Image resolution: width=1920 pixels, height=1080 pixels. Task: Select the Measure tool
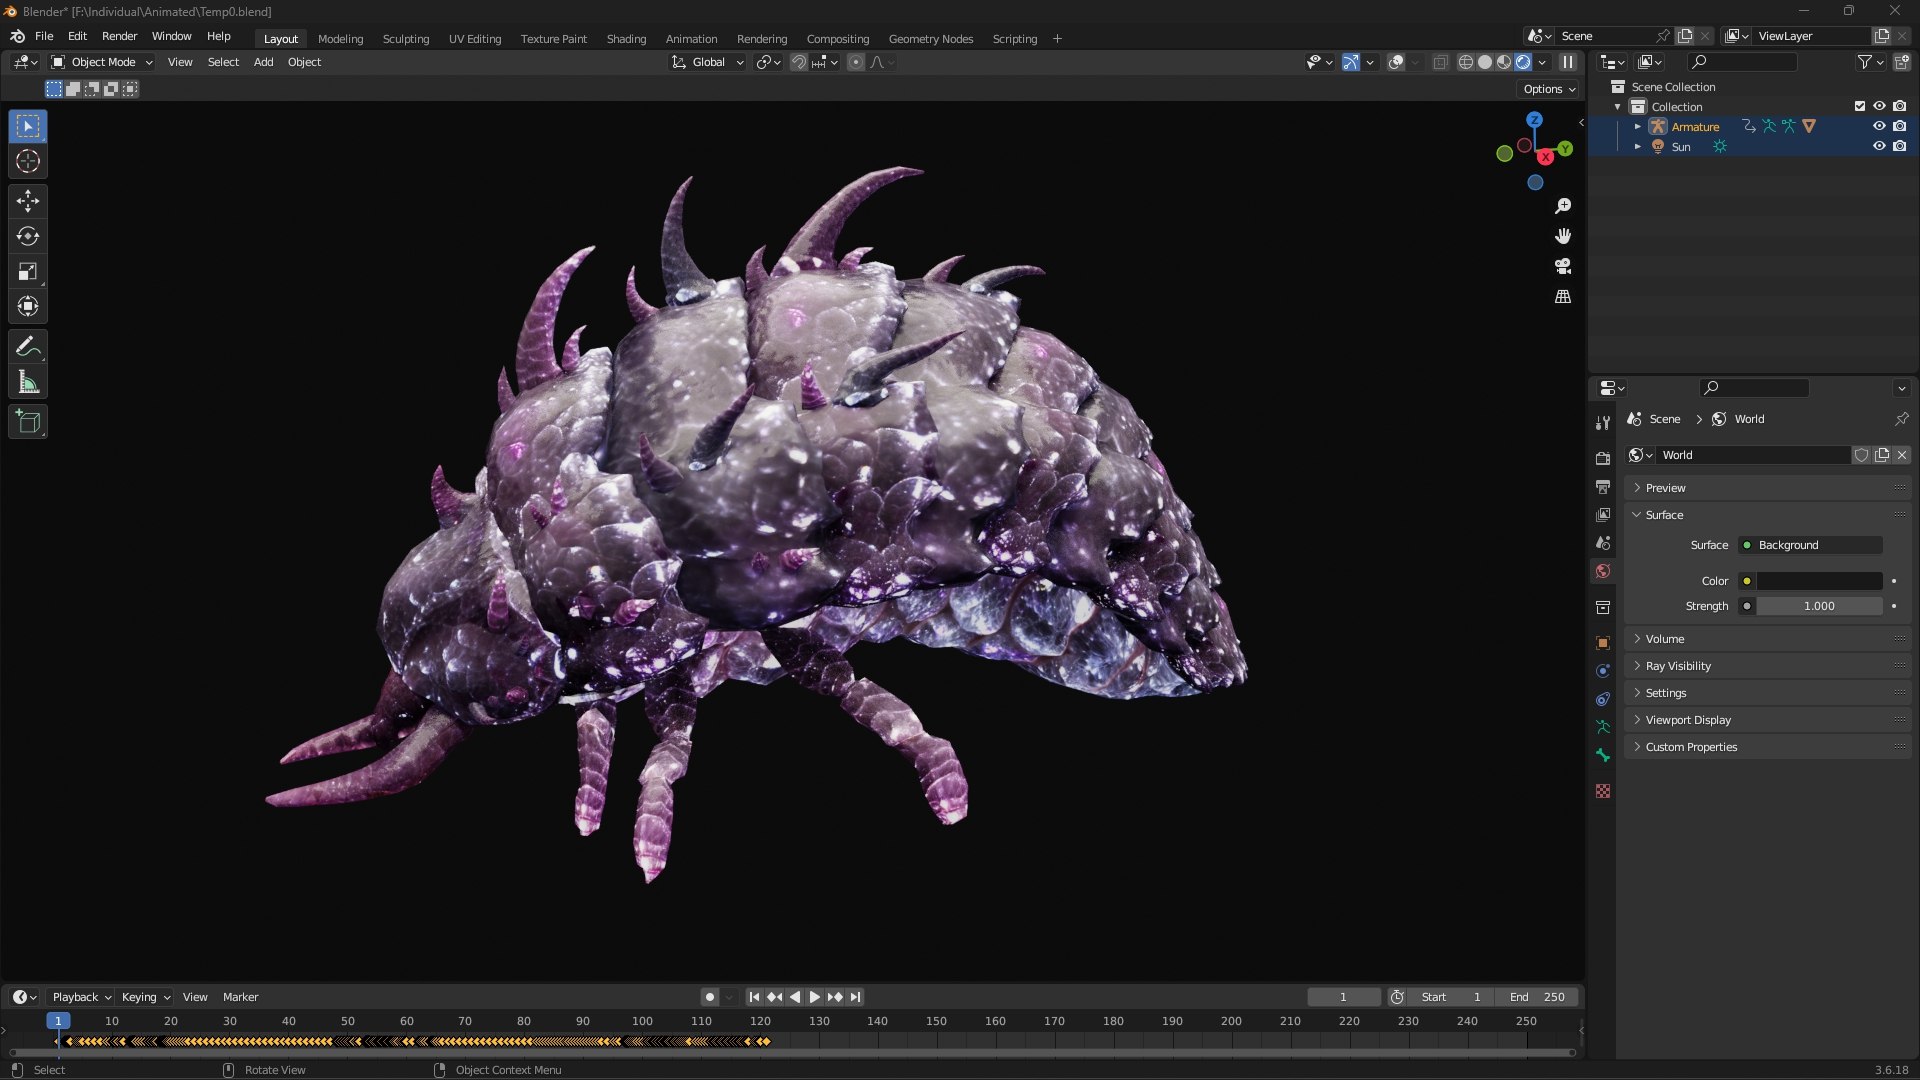pyautogui.click(x=28, y=381)
